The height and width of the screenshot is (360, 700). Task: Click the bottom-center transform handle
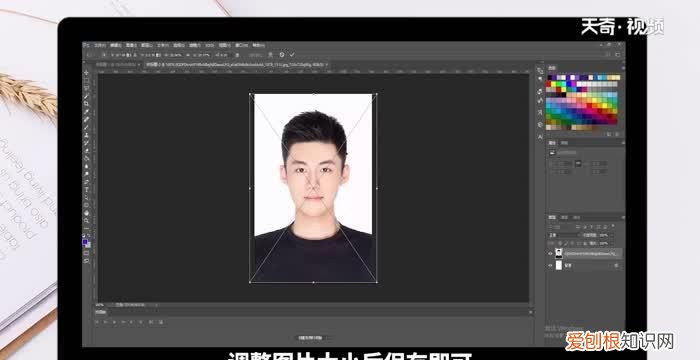click(x=313, y=282)
